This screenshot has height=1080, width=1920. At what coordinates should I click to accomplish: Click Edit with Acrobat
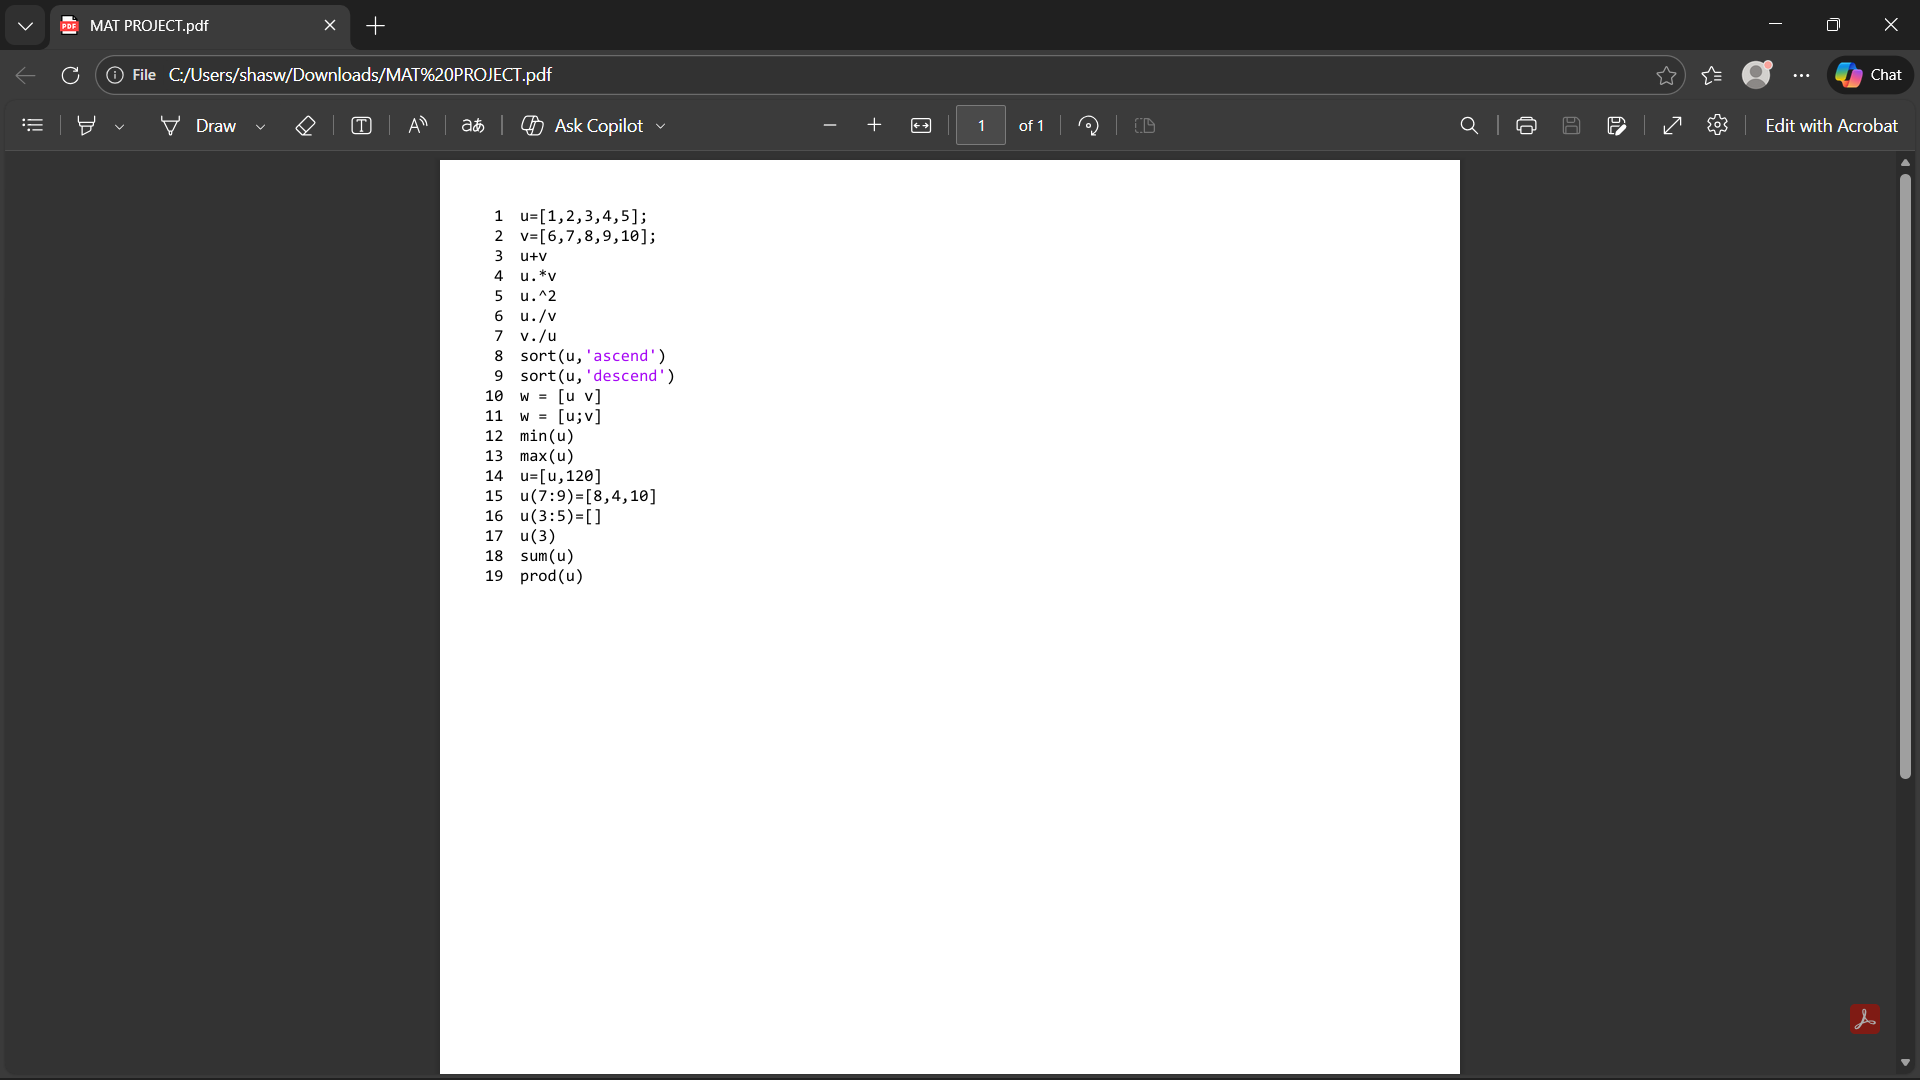tap(1831, 125)
